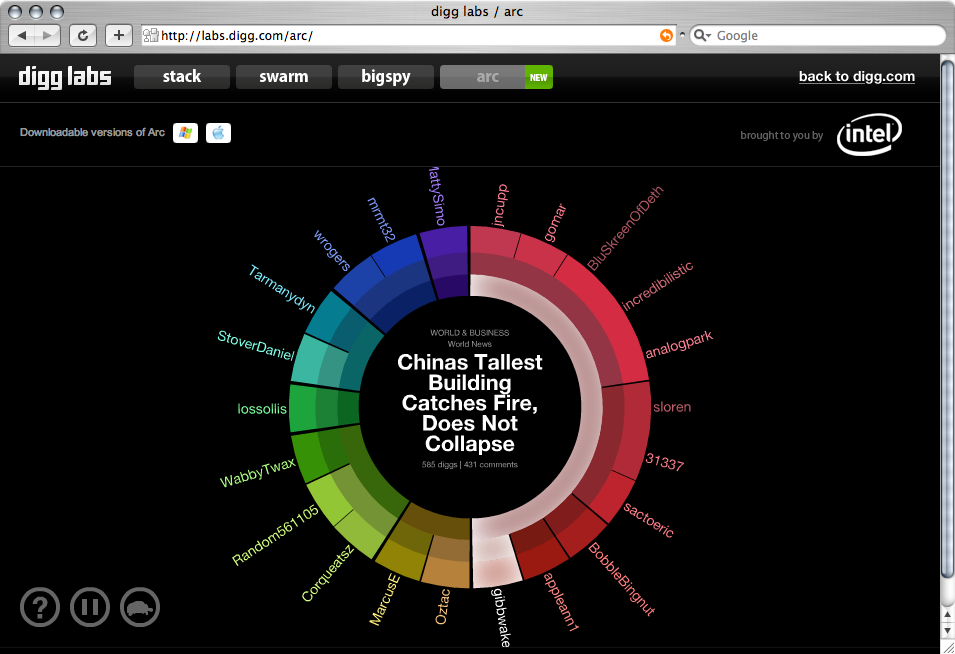Follow the back to digg.com link

coord(856,76)
